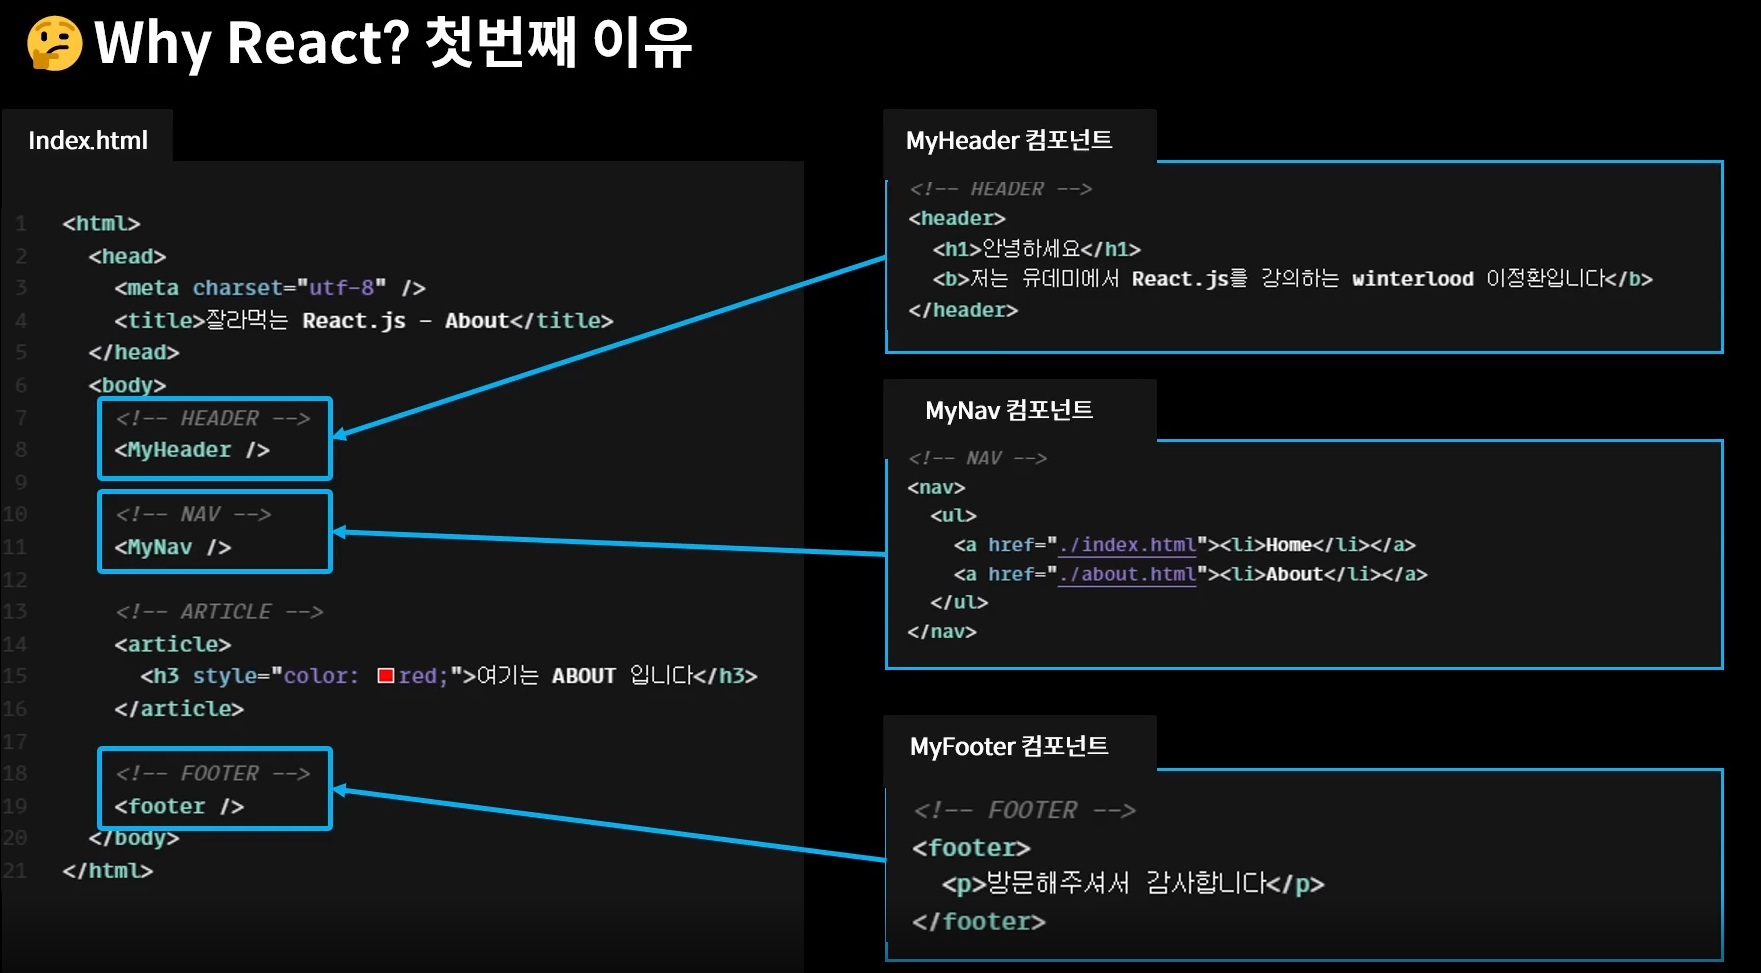The width and height of the screenshot is (1761, 973).
Task: Click the thinking face emoji in title
Action: [x=55, y=43]
